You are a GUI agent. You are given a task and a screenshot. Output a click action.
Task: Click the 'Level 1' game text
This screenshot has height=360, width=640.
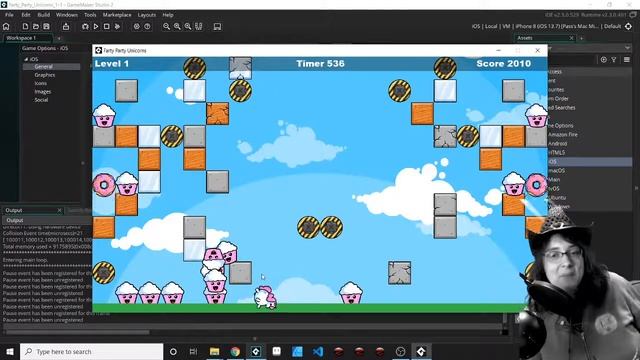click(112, 64)
